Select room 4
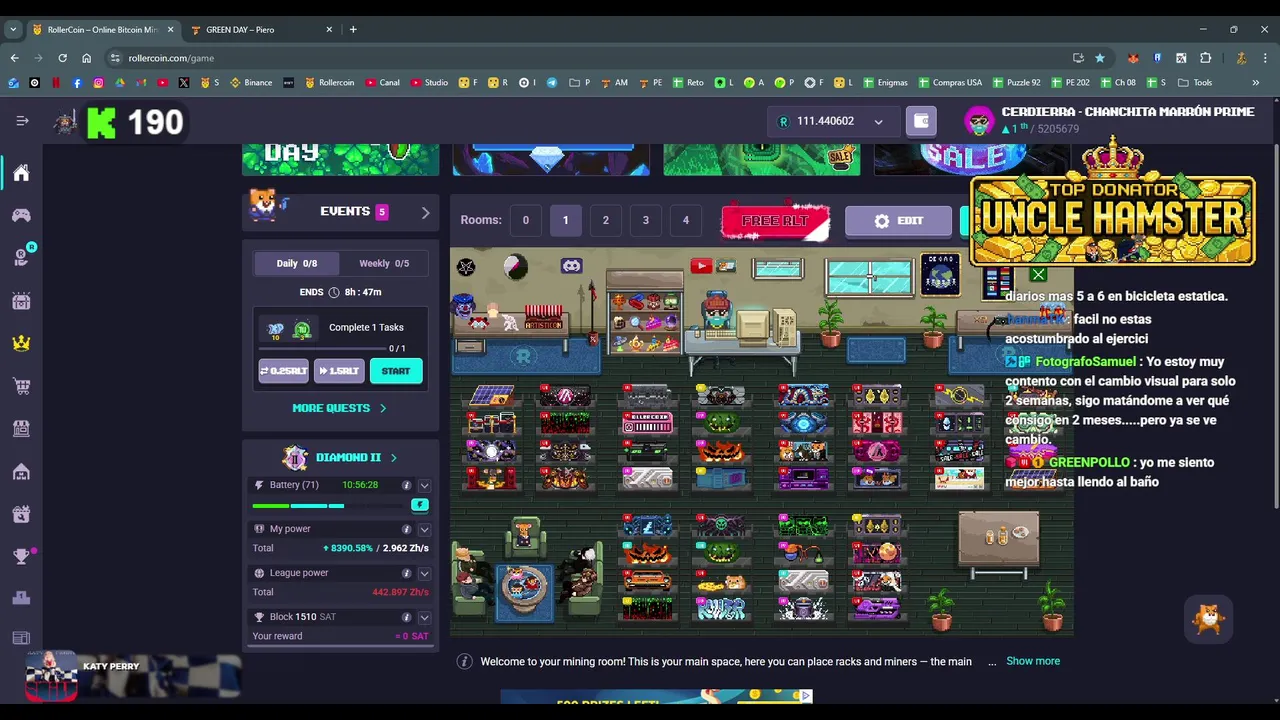 685,220
